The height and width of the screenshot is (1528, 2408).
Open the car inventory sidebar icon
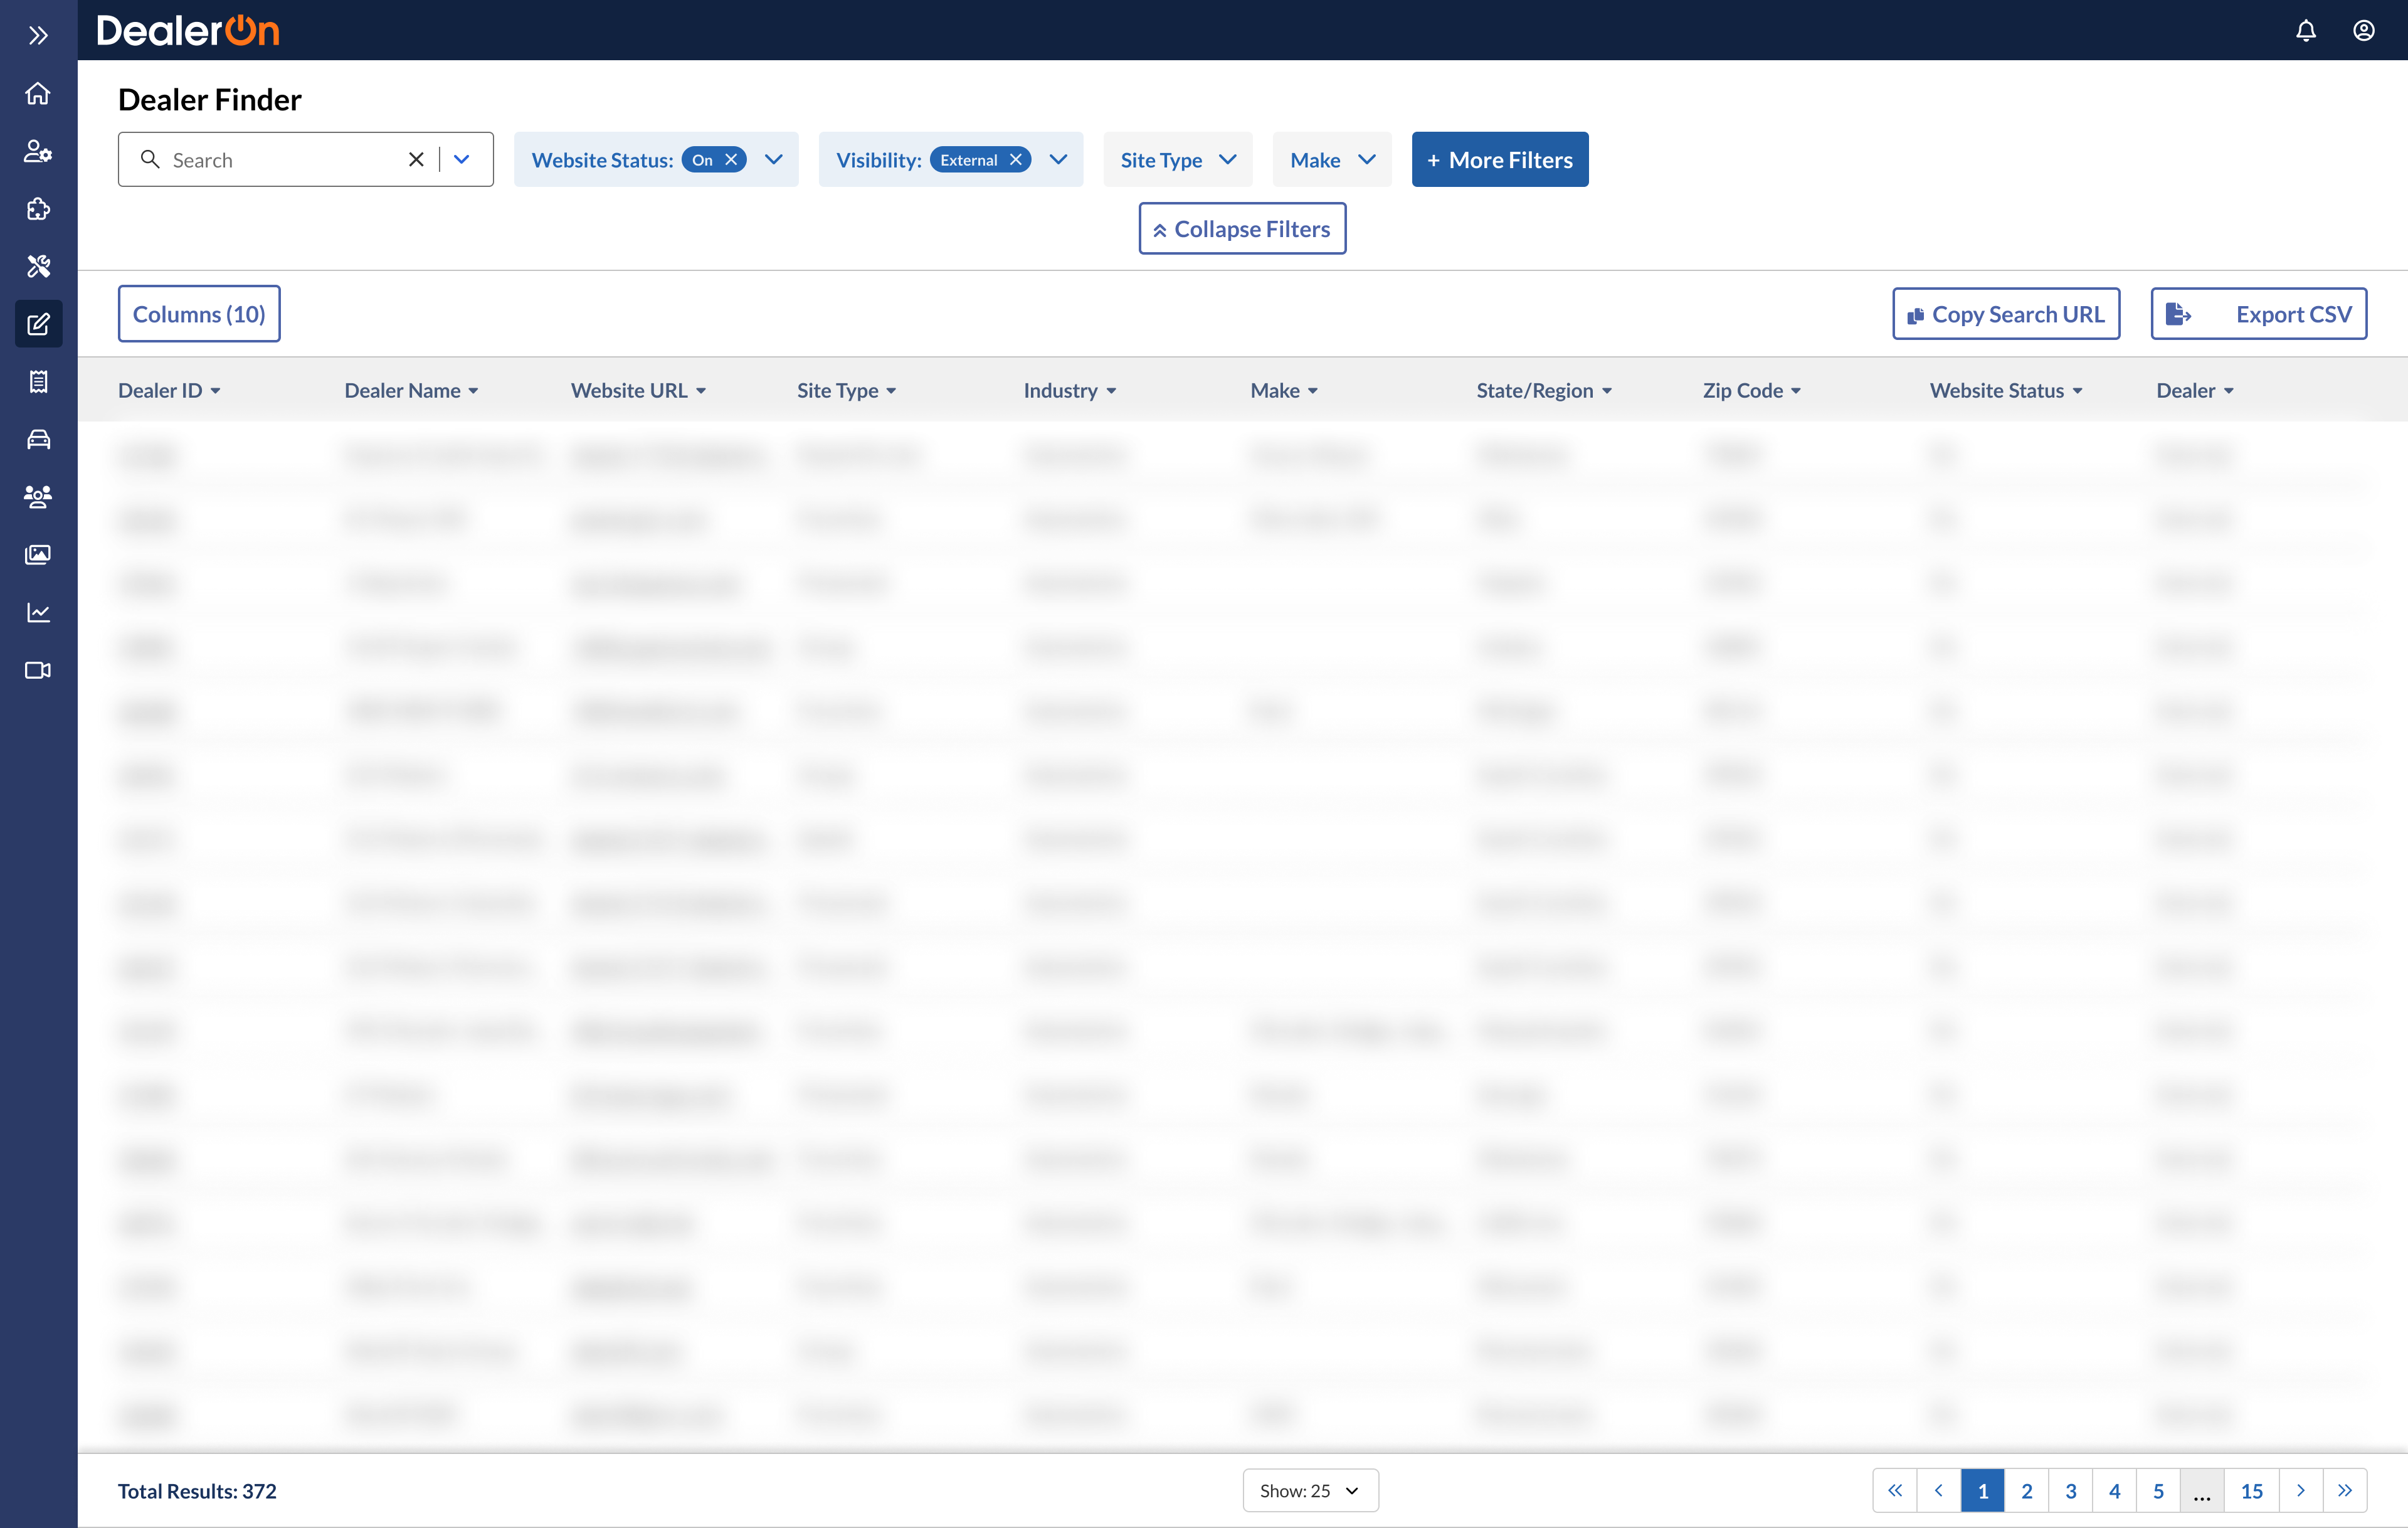tap(38, 439)
